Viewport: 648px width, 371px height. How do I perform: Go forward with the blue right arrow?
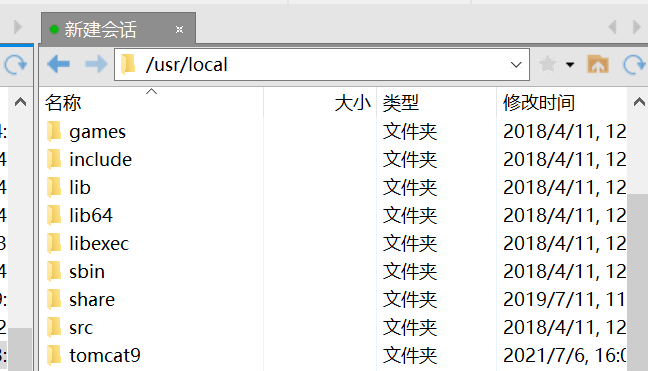[x=96, y=64]
